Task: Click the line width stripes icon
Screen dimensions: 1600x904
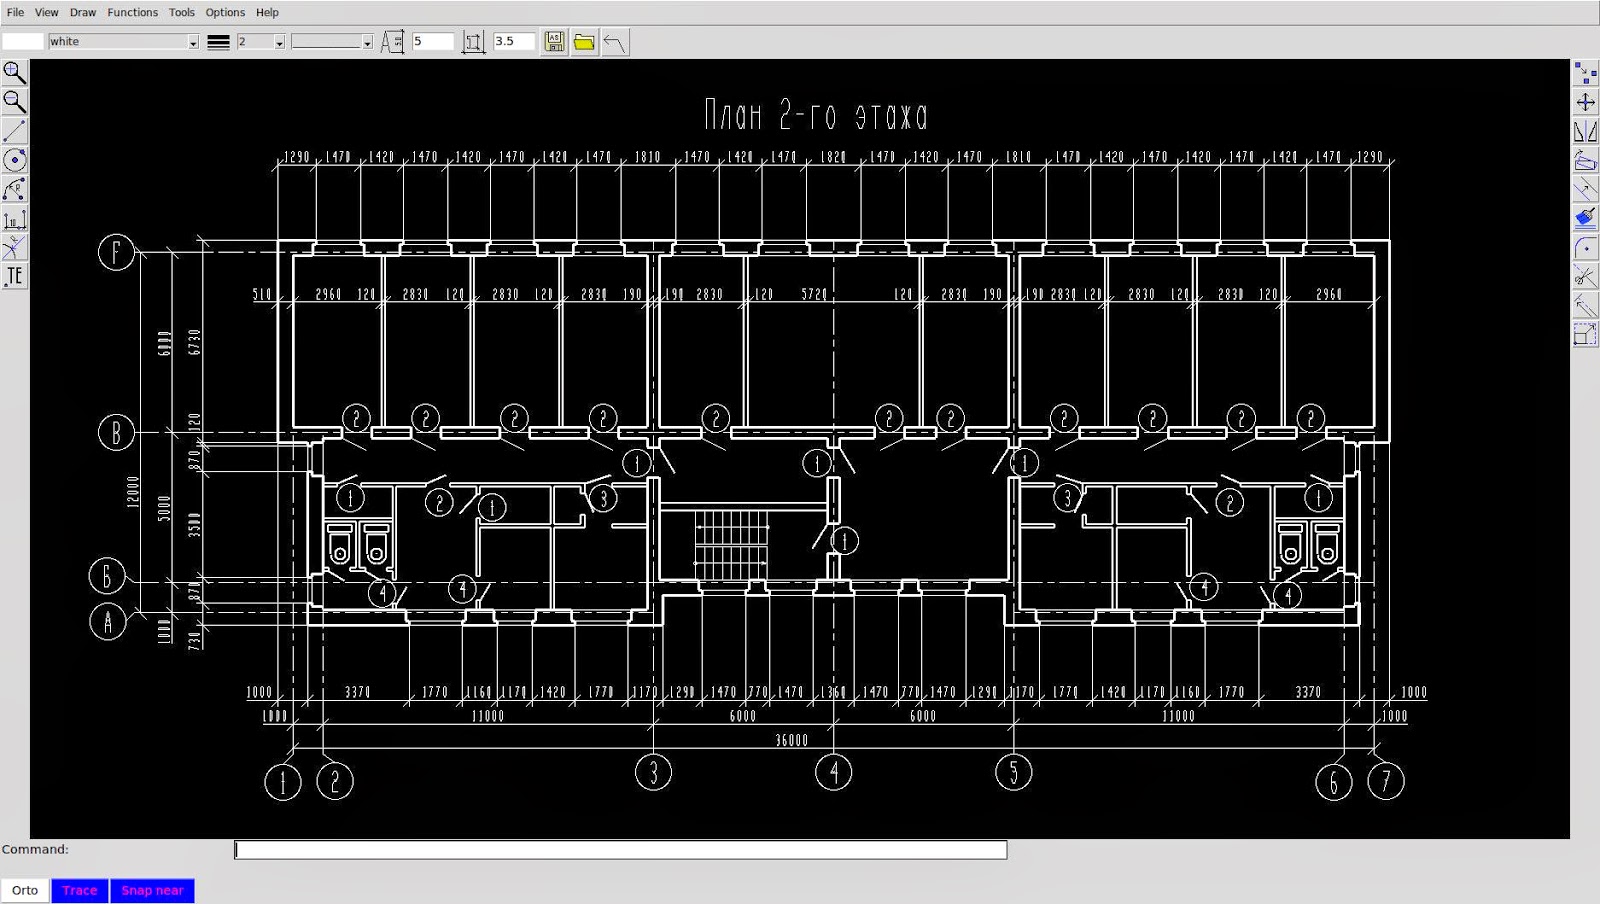Action: point(218,42)
